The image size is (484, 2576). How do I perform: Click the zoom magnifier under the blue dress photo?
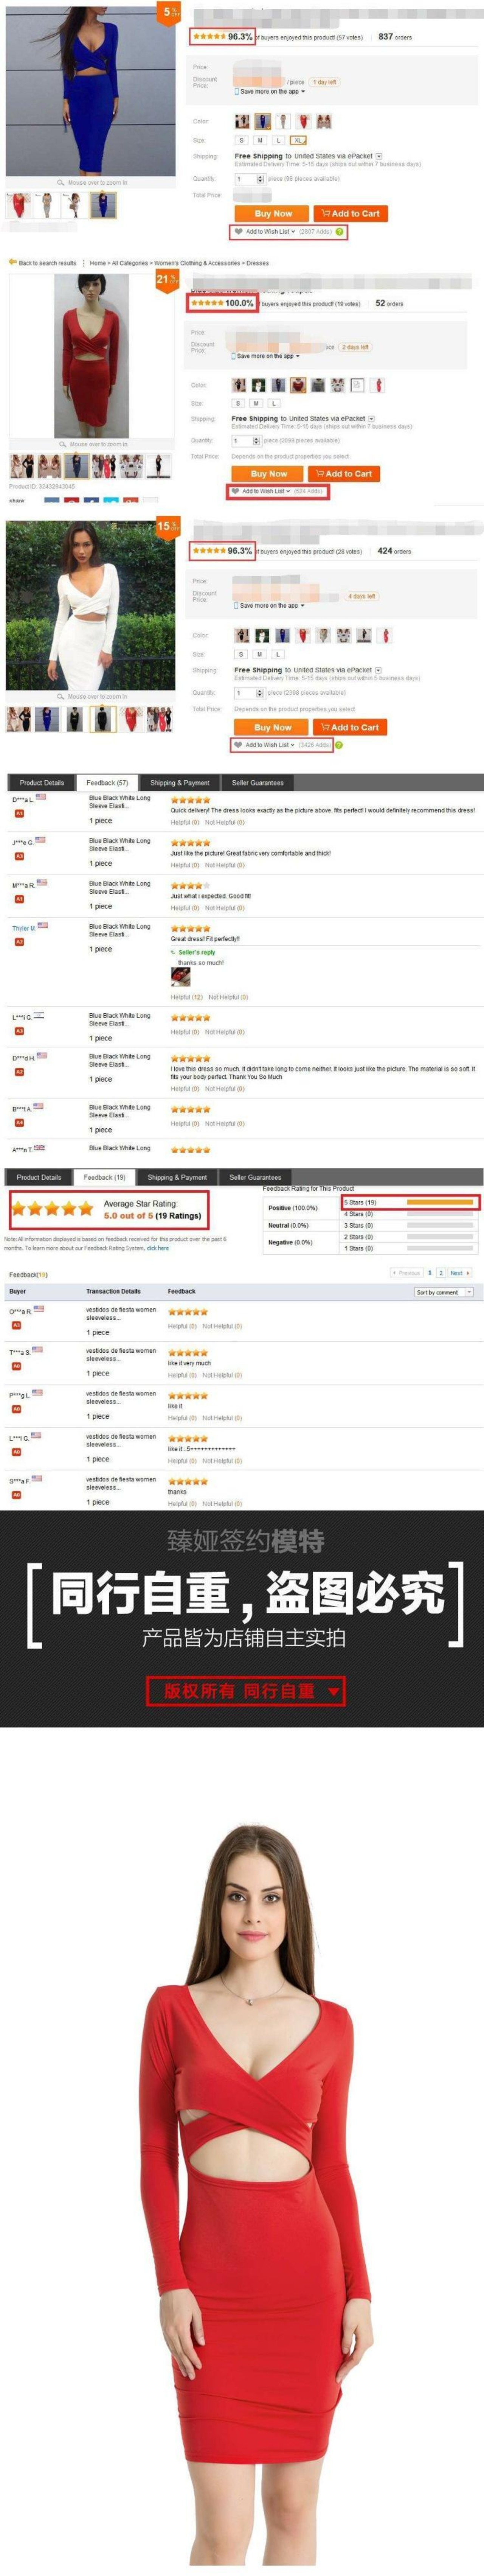click(61, 183)
